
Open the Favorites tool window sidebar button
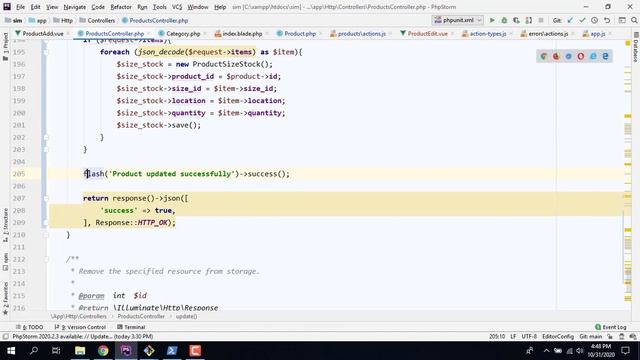coord(5,298)
